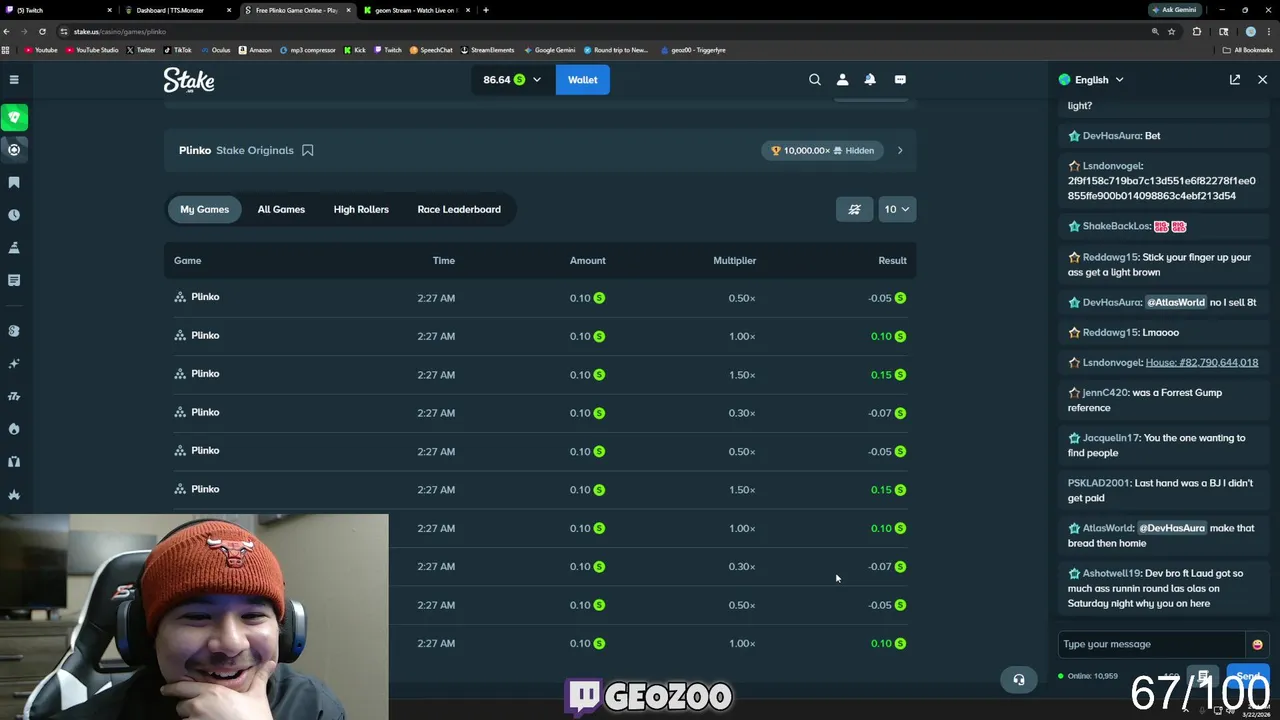Open the casino sidebar icon
The height and width of the screenshot is (720, 1280).
[14, 149]
